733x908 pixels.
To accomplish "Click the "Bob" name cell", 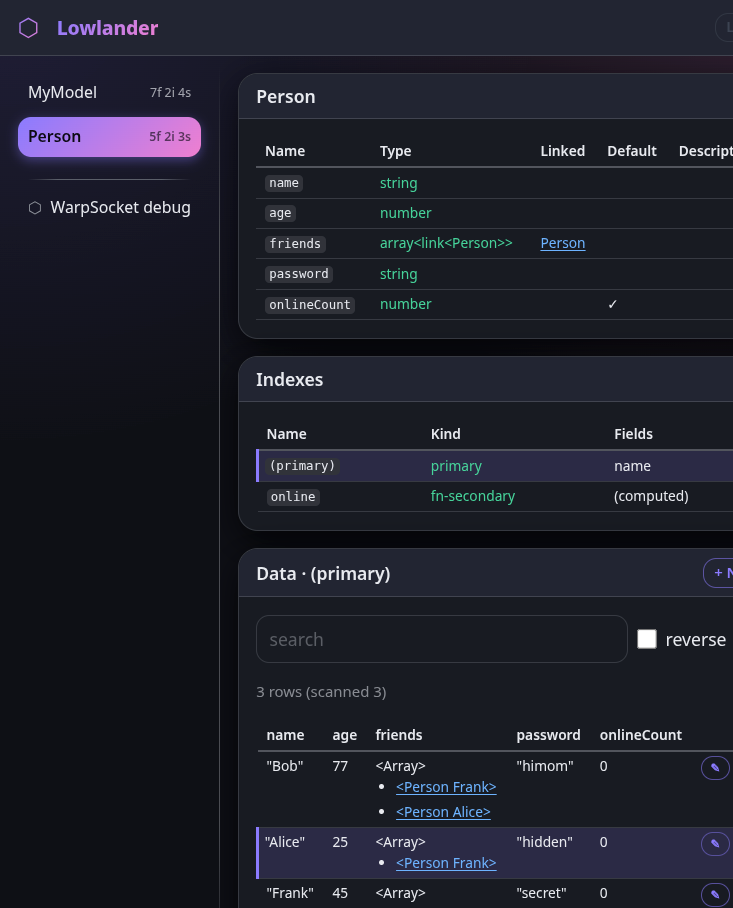I will [285, 766].
